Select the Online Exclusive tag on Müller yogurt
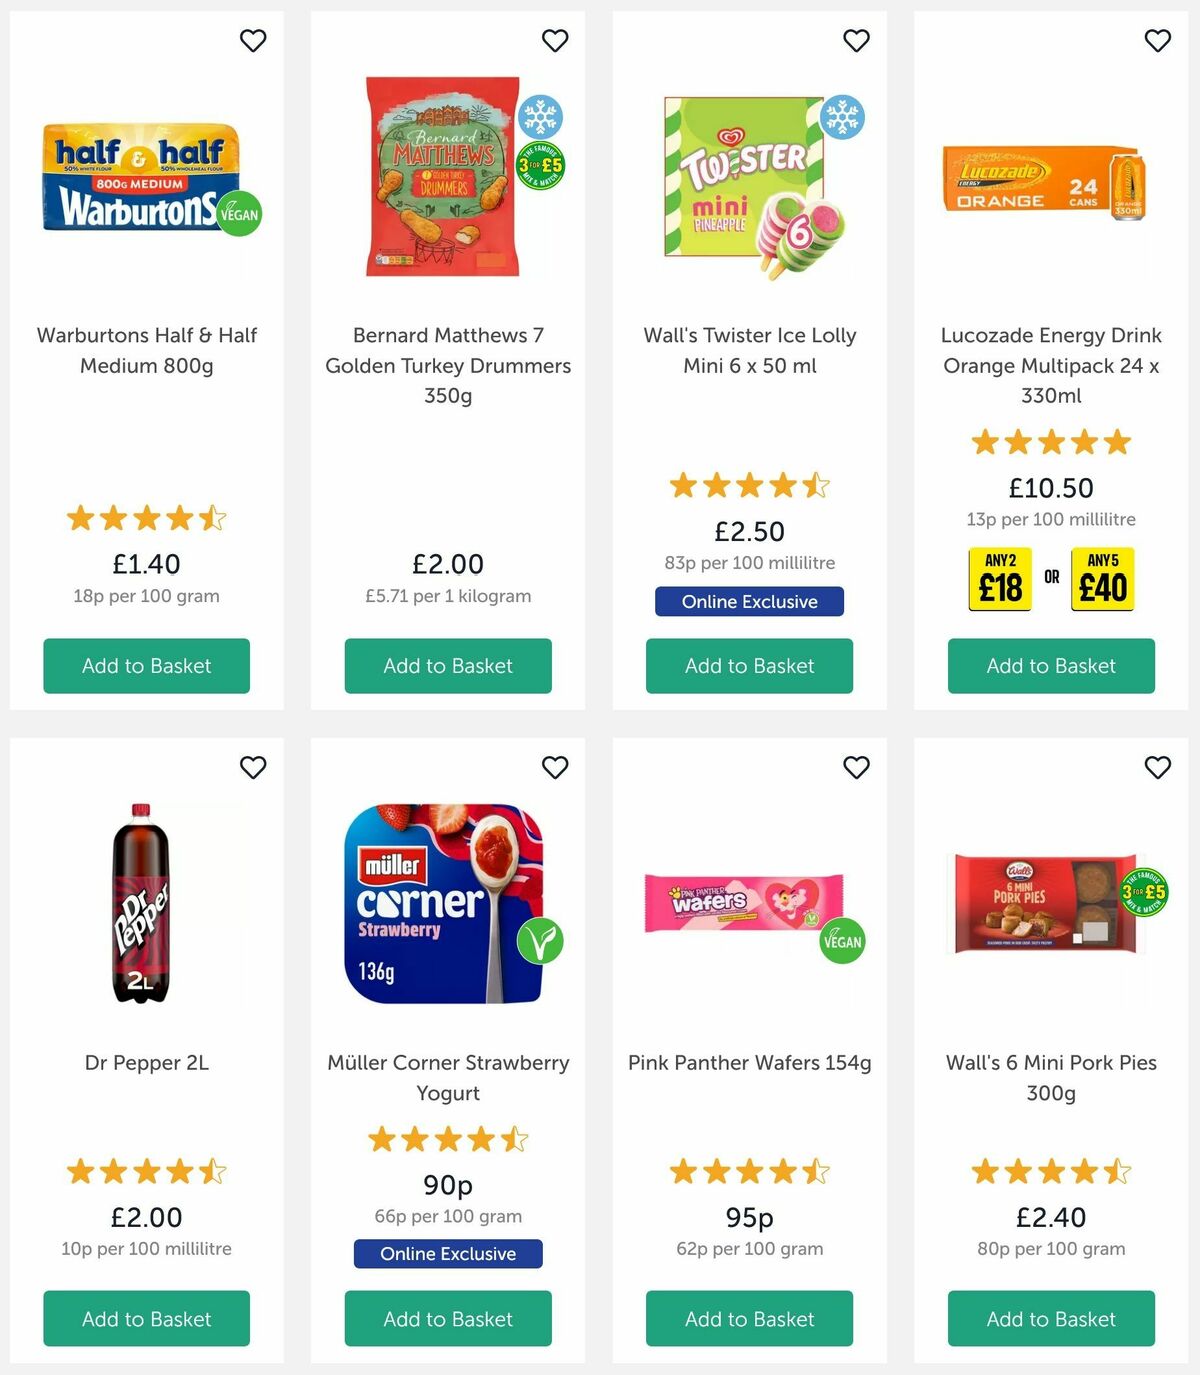1200x1375 pixels. coord(448,1253)
